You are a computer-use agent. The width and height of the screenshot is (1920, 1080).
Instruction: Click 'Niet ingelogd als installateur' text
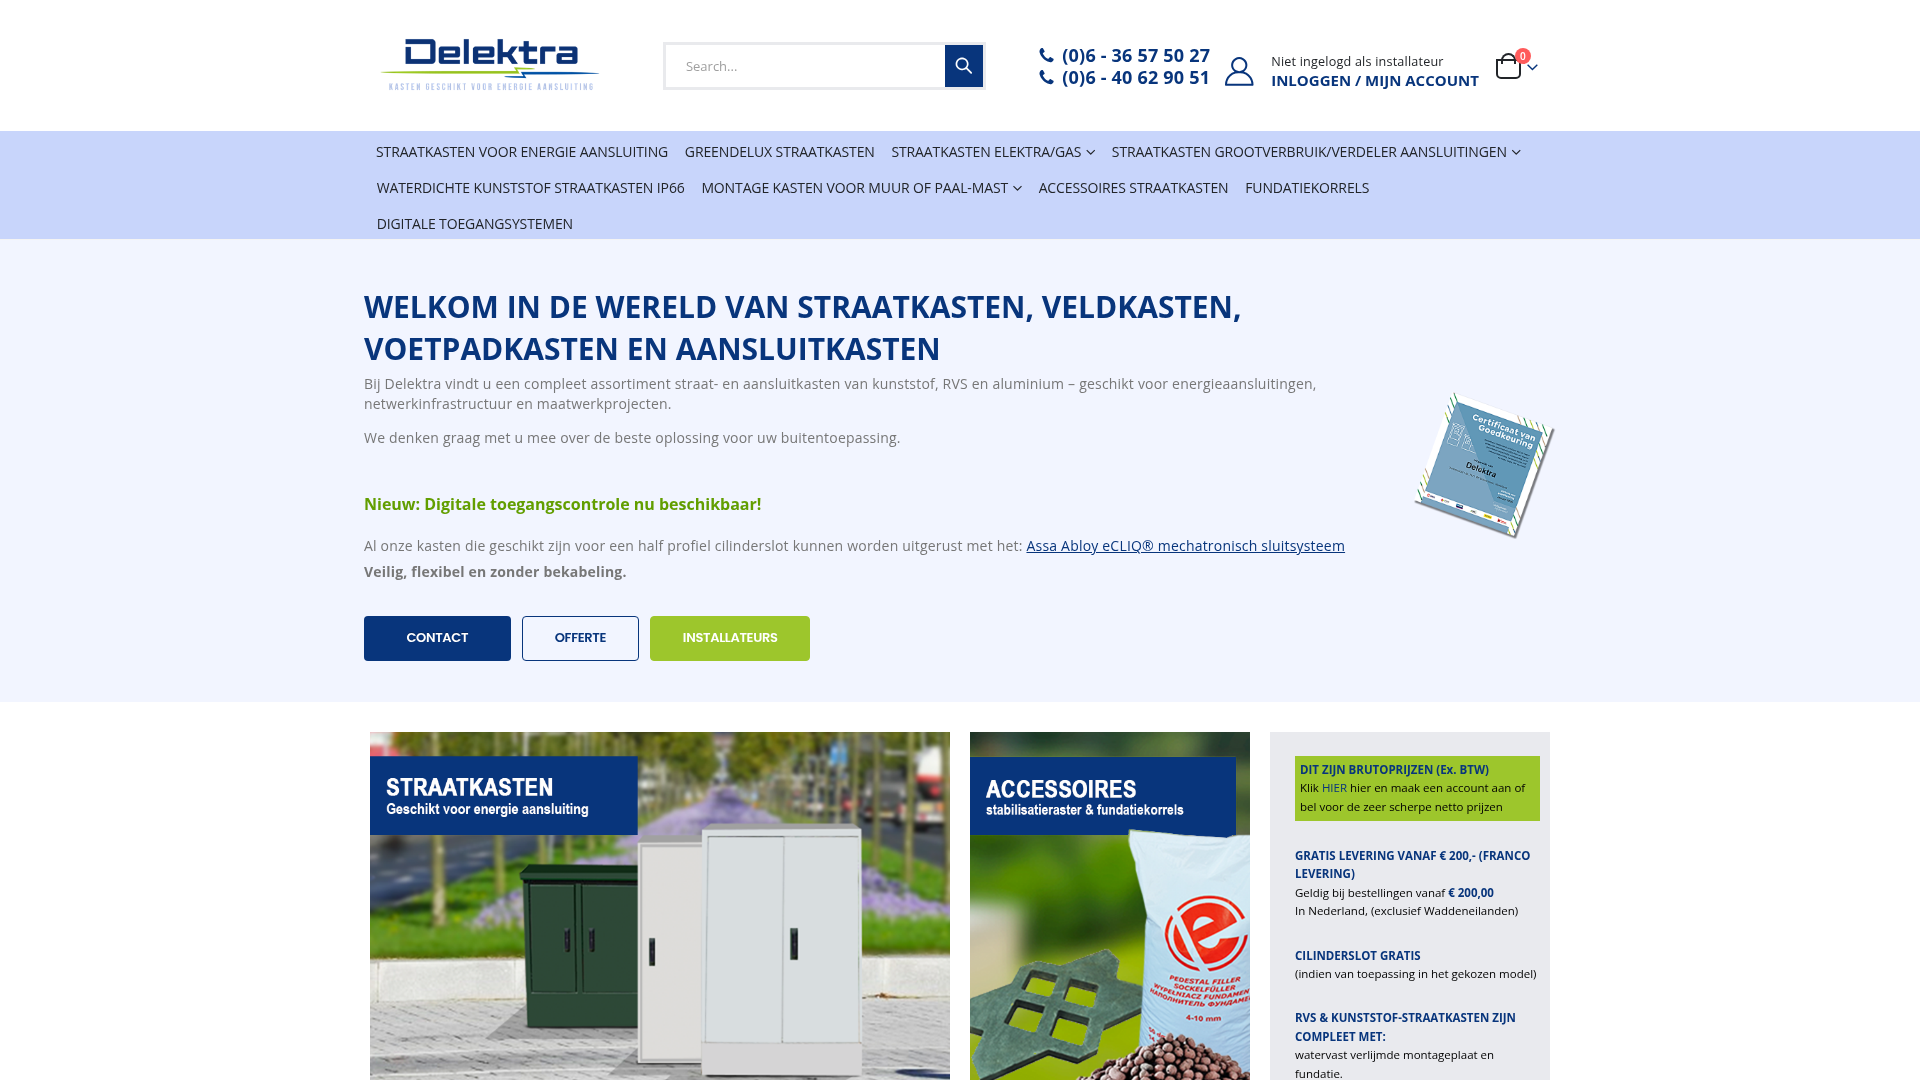pyautogui.click(x=1357, y=61)
